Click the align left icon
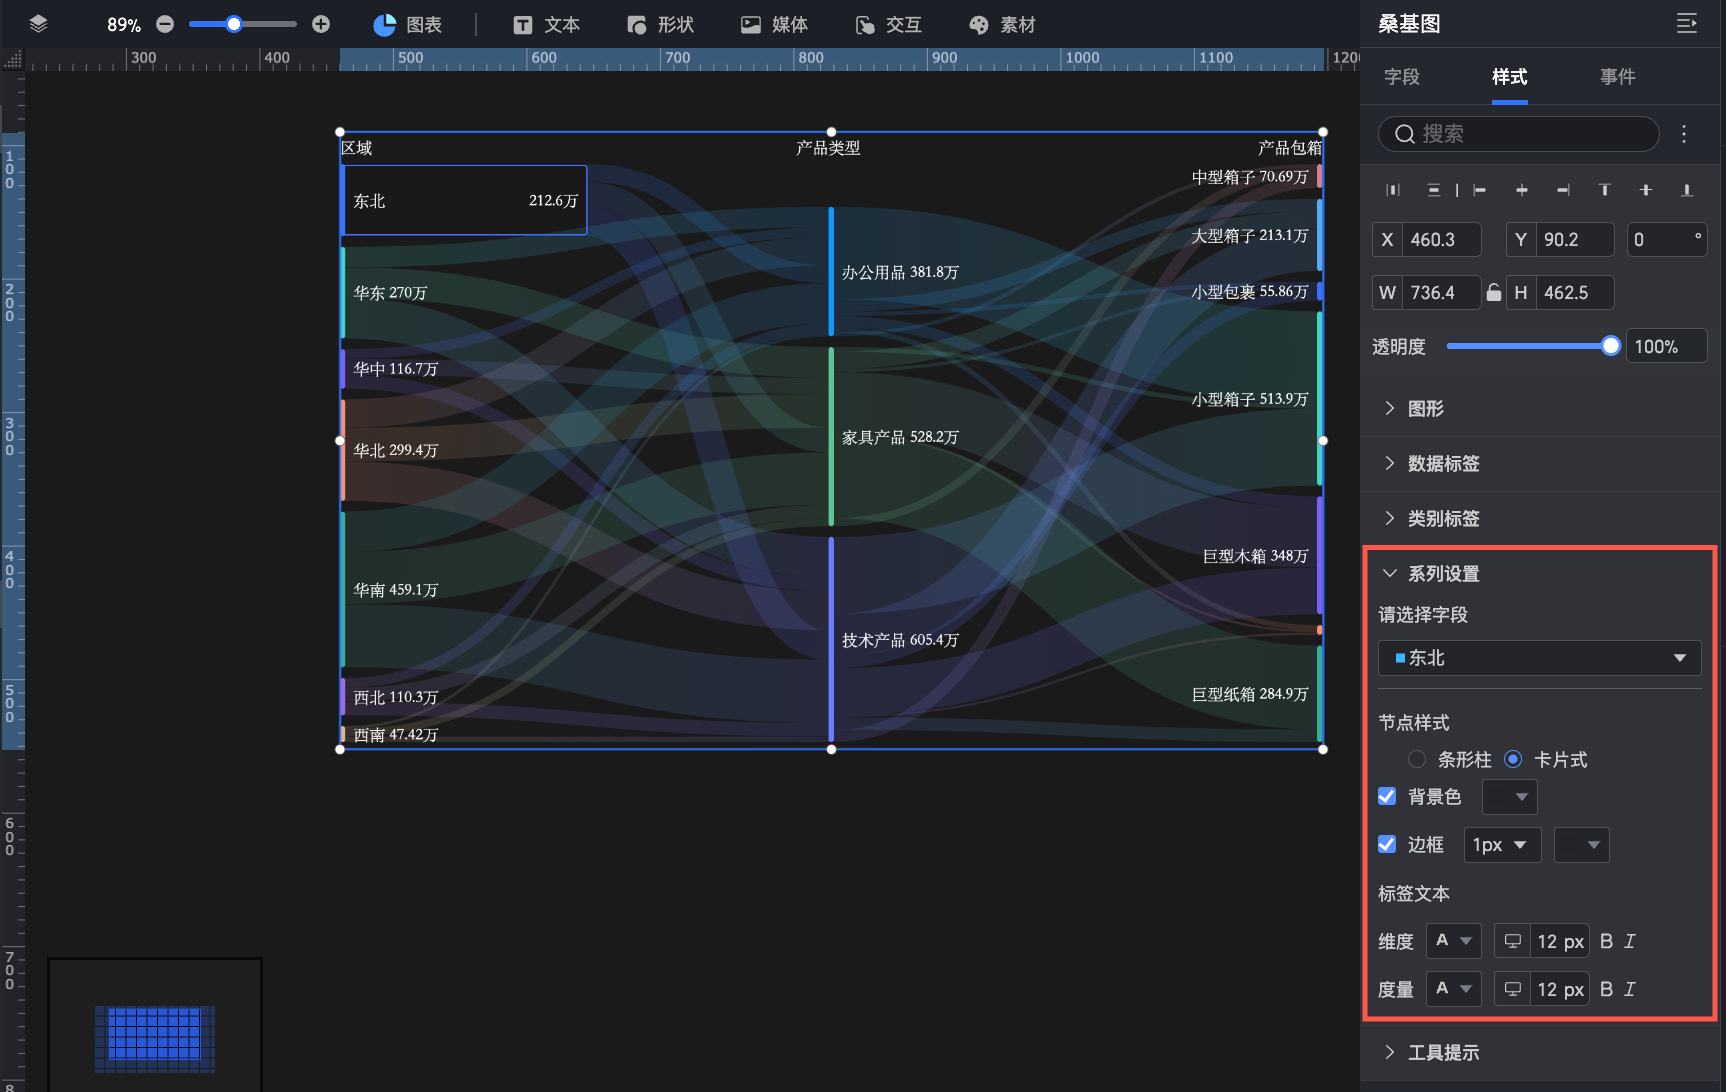 1479,190
